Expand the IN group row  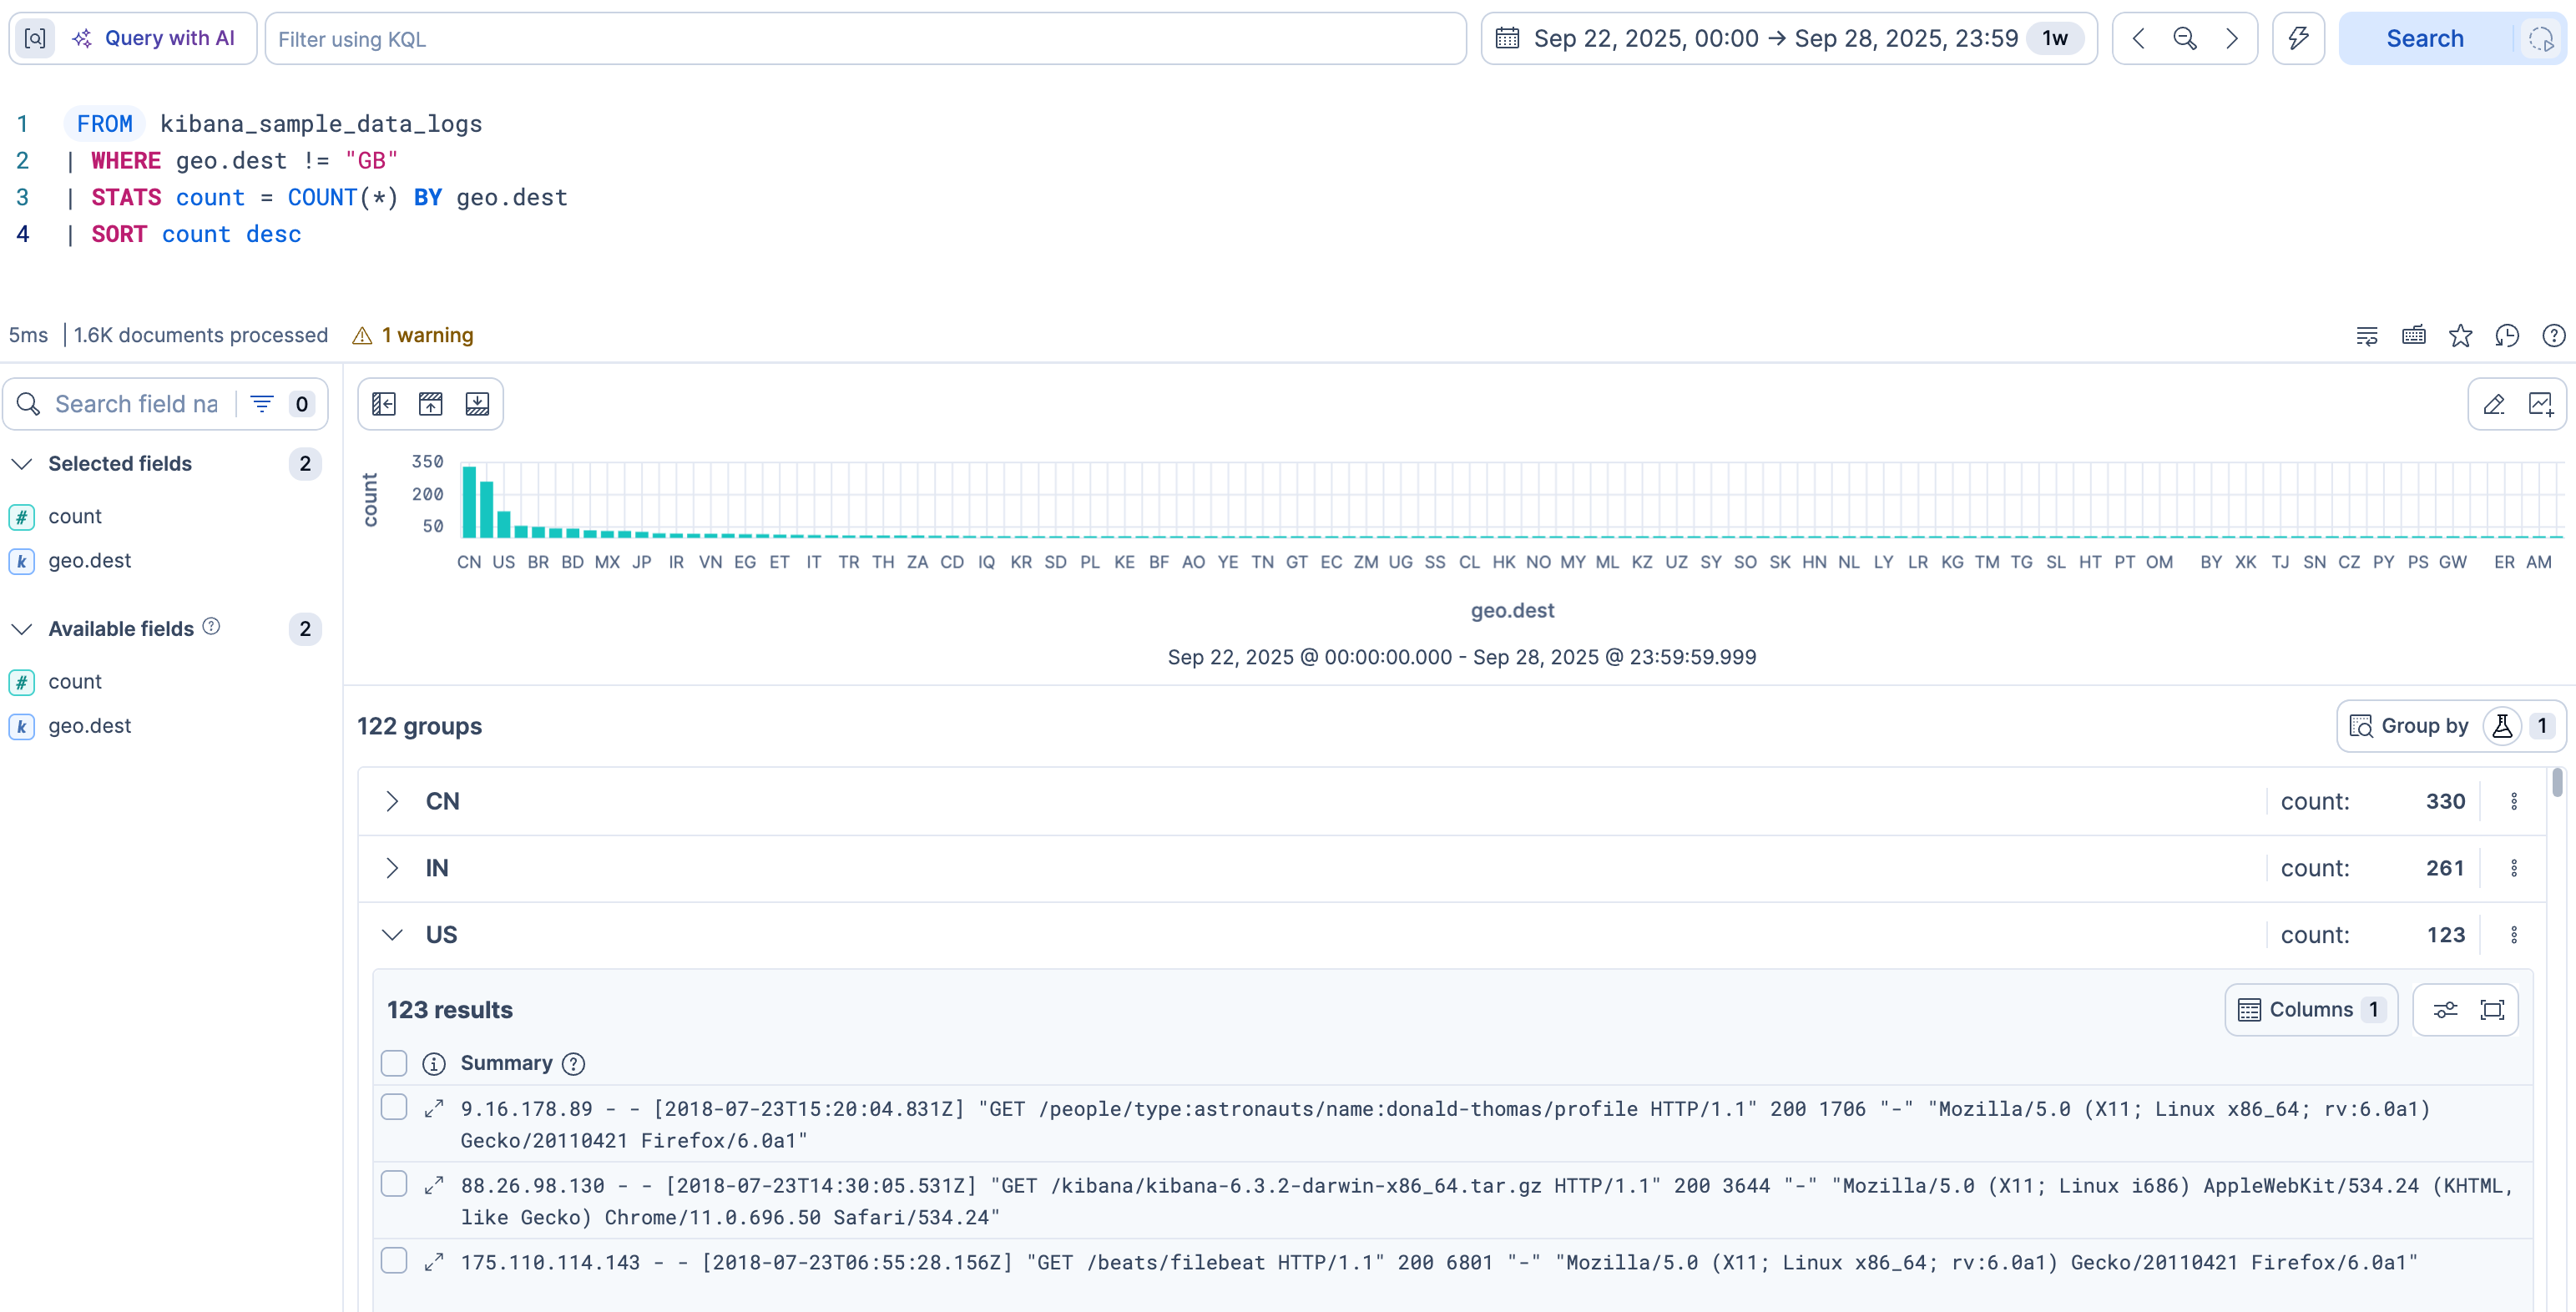pos(392,869)
